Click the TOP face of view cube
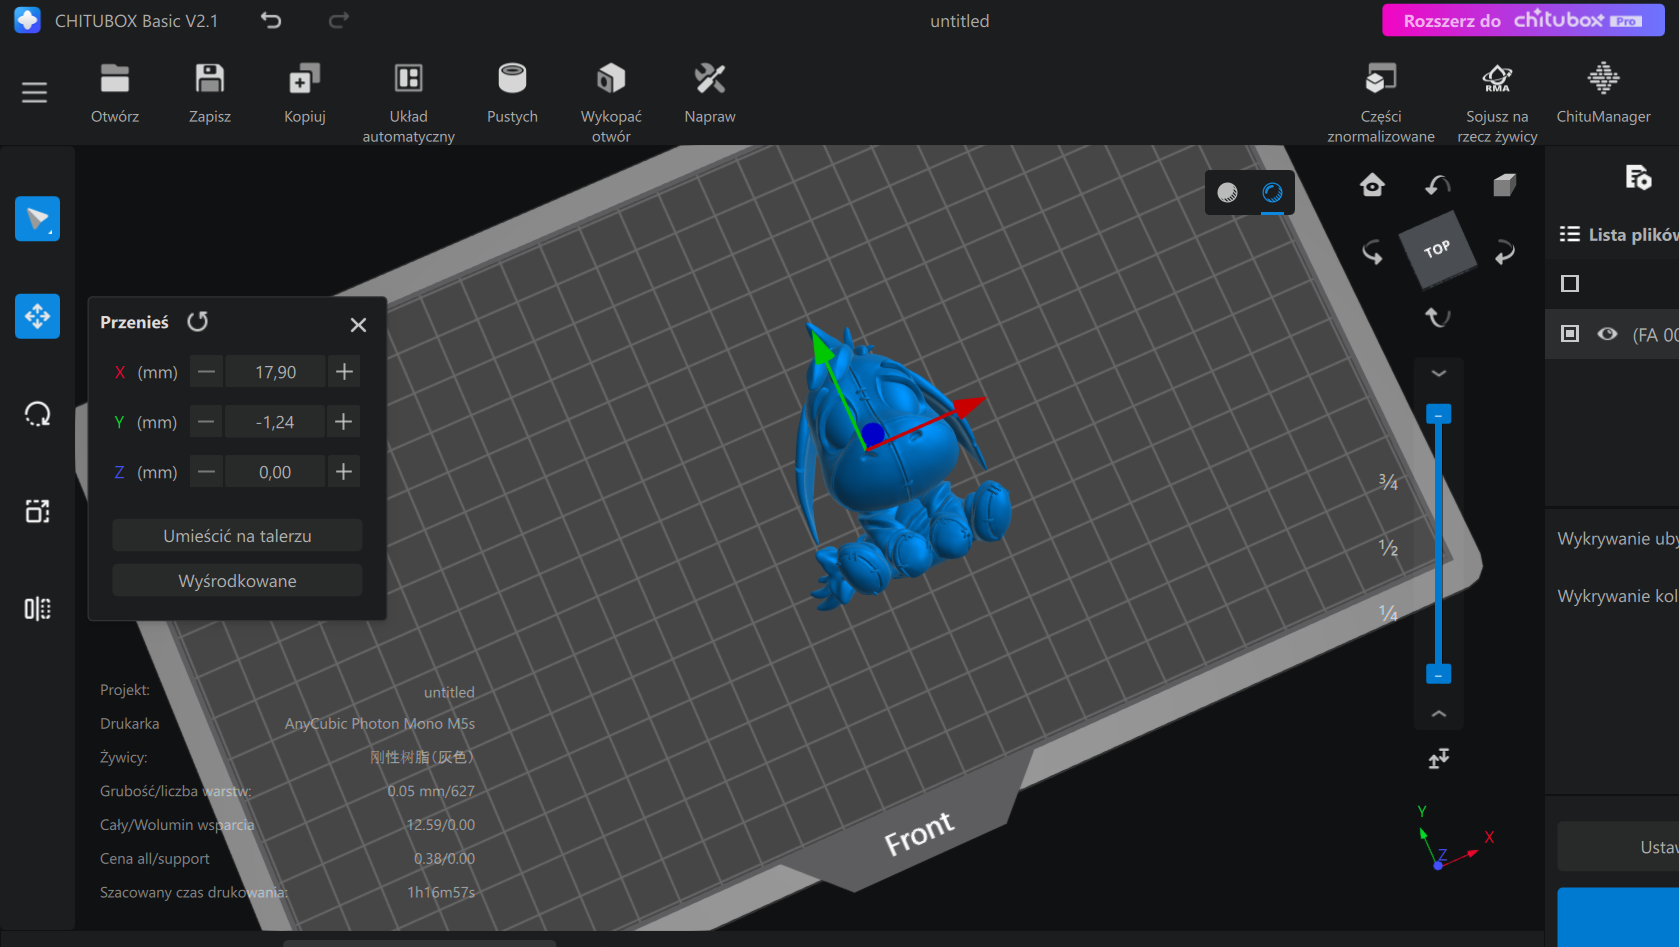Image resolution: width=1679 pixels, height=947 pixels. pyautogui.click(x=1437, y=250)
